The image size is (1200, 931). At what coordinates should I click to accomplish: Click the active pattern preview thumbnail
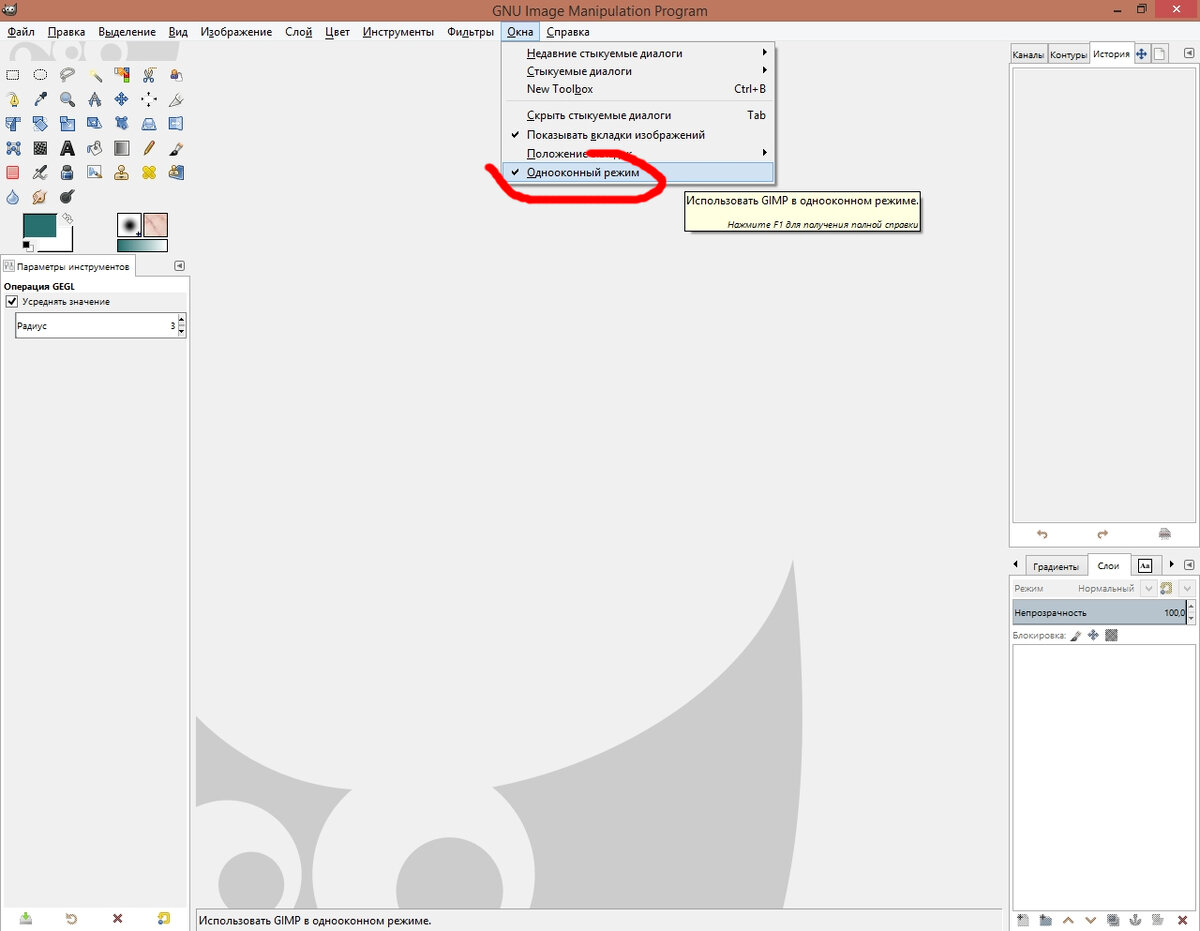(x=155, y=224)
